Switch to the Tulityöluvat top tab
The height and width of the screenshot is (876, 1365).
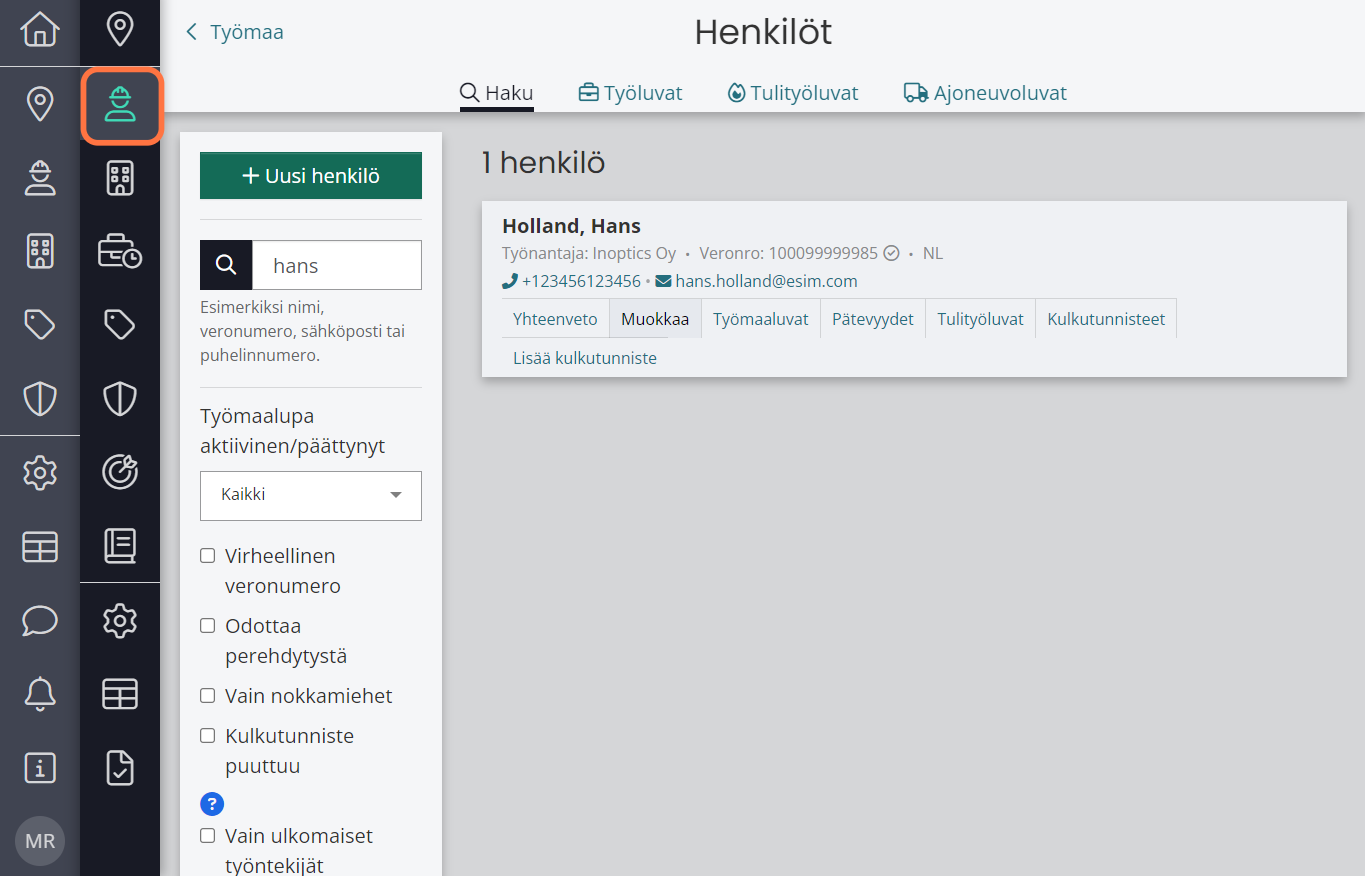coord(793,93)
